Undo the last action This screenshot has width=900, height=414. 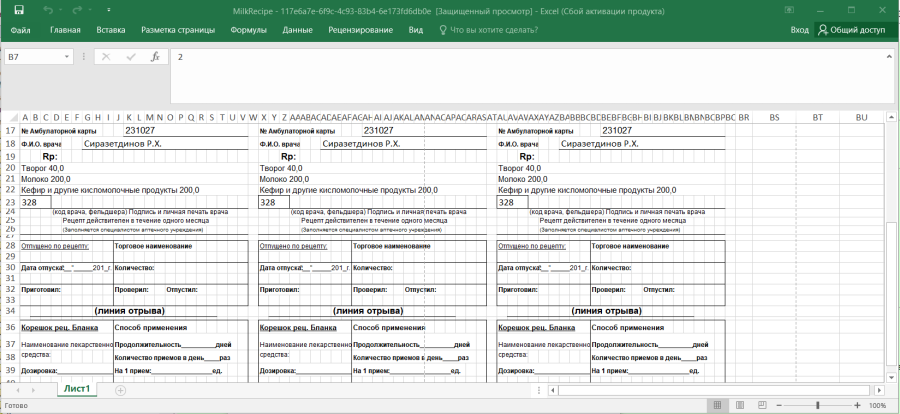tap(48, 10)
